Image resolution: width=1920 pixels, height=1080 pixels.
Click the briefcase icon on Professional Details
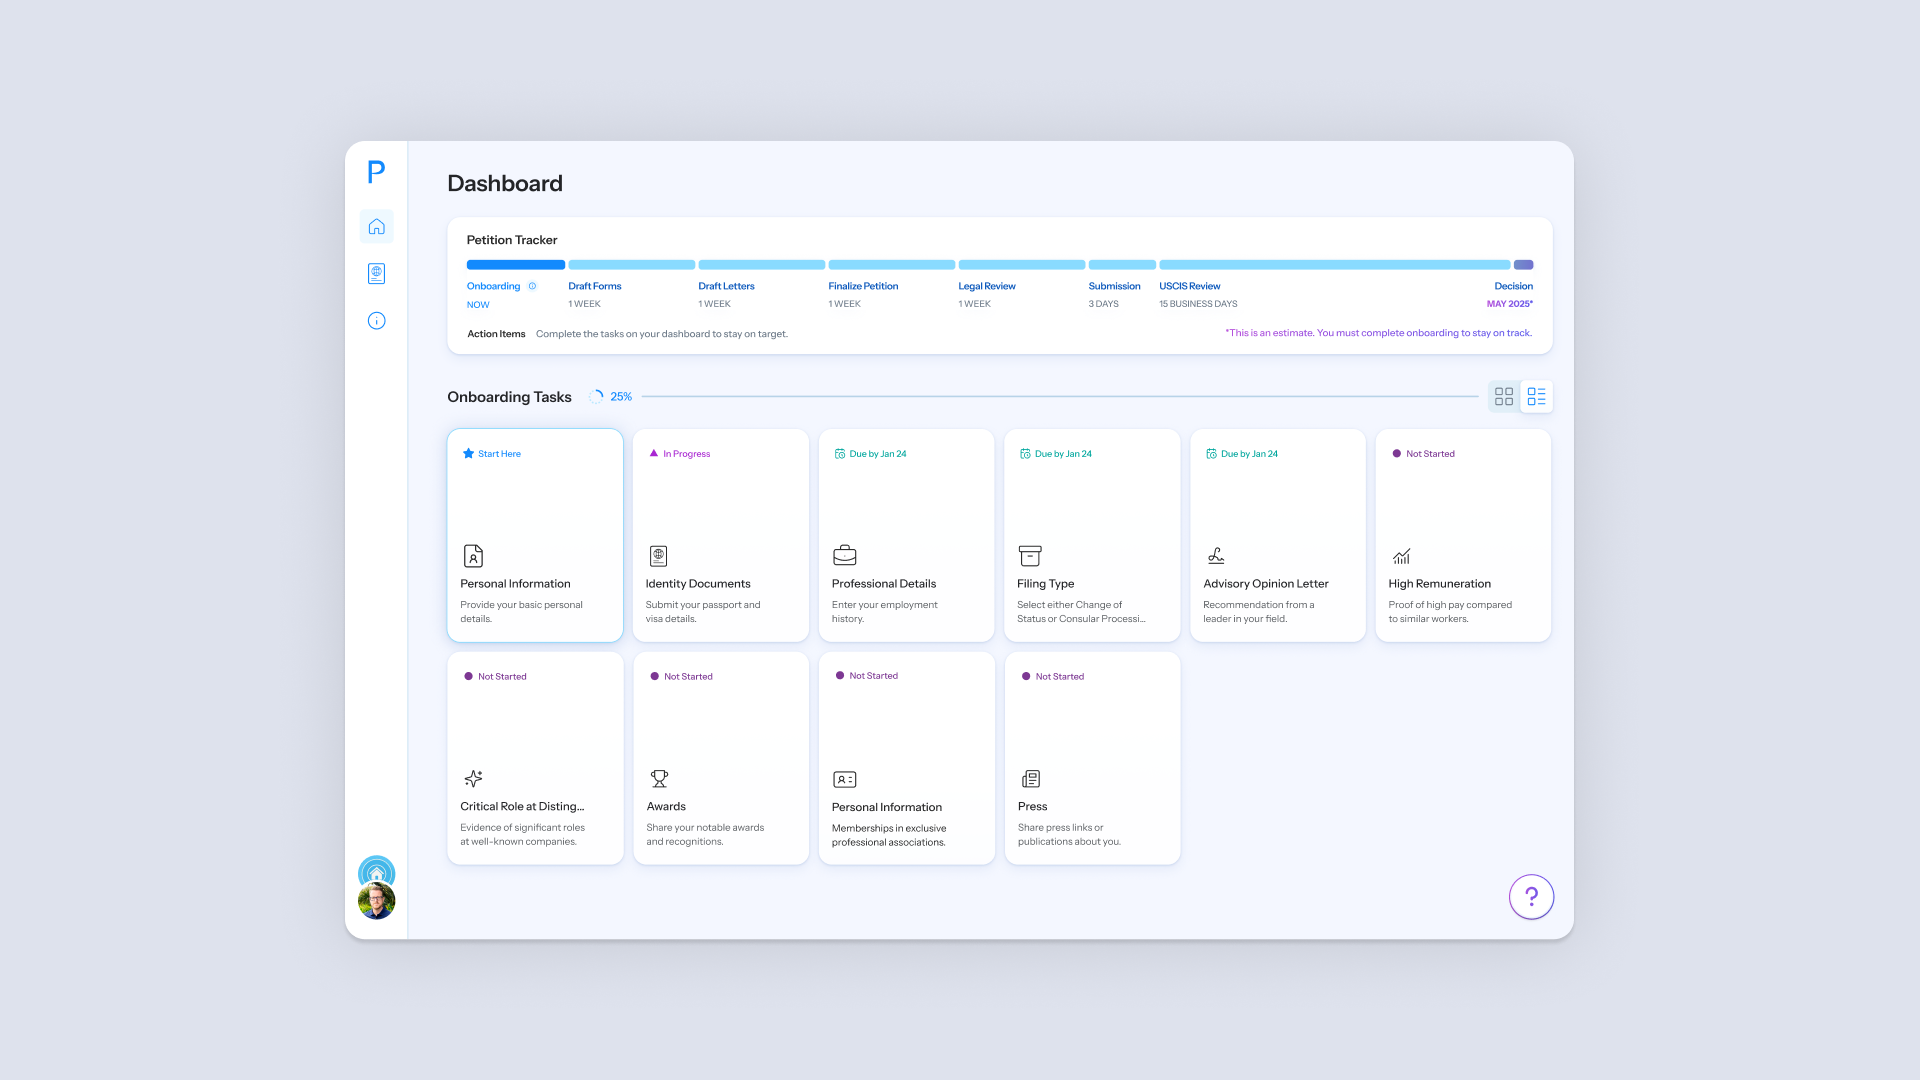[844, 556]
